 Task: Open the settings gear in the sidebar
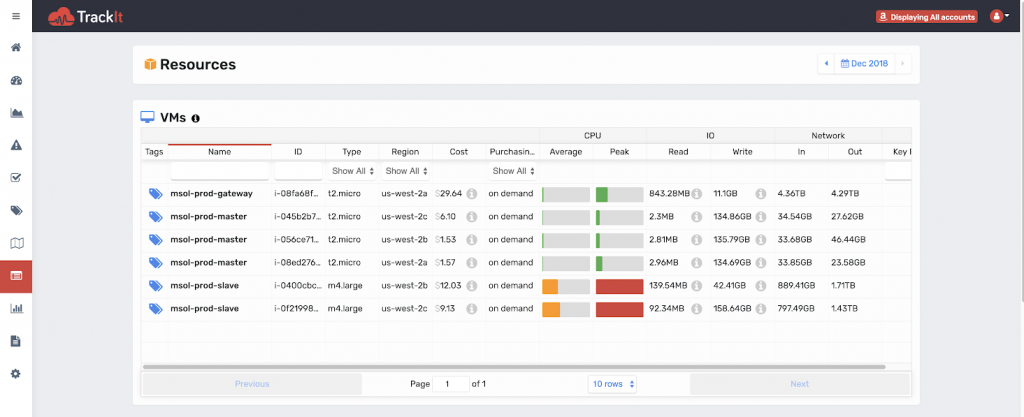click(15, 373)
